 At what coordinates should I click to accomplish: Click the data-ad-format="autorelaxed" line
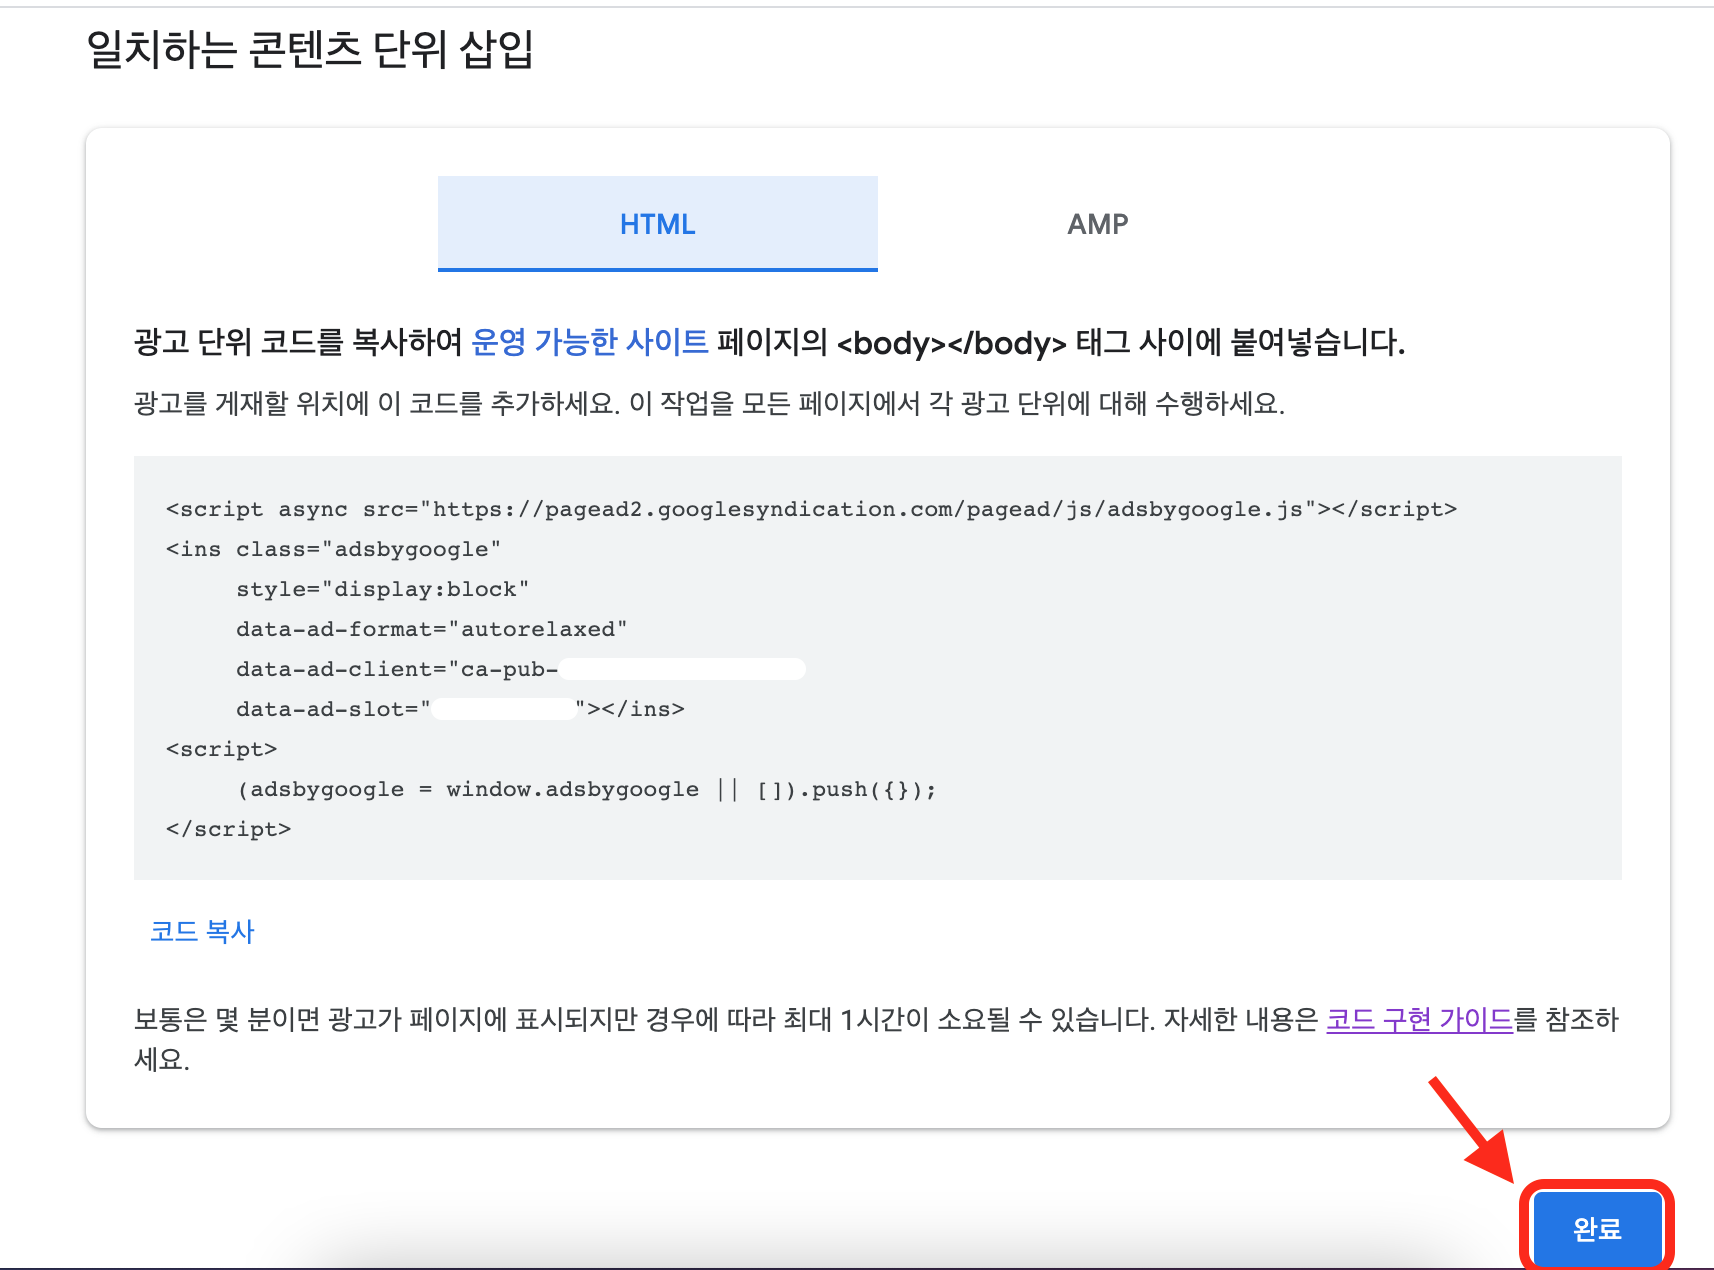point(431,629)
